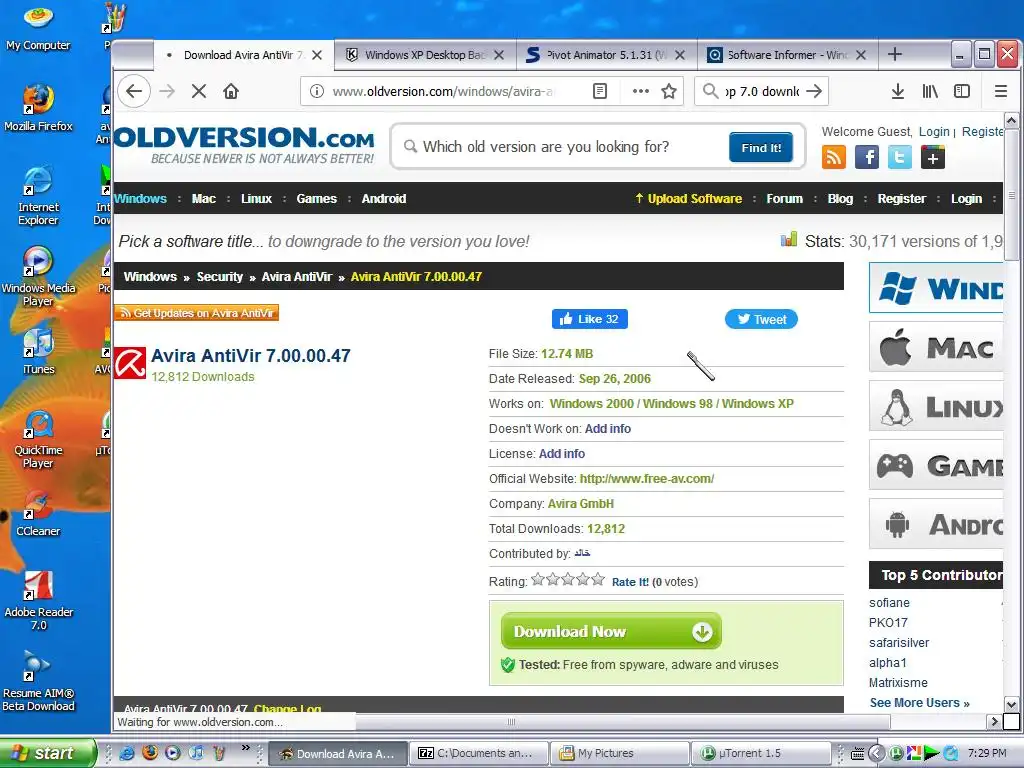
Task: Click the search arrow in search box
Action: (814, 91)
